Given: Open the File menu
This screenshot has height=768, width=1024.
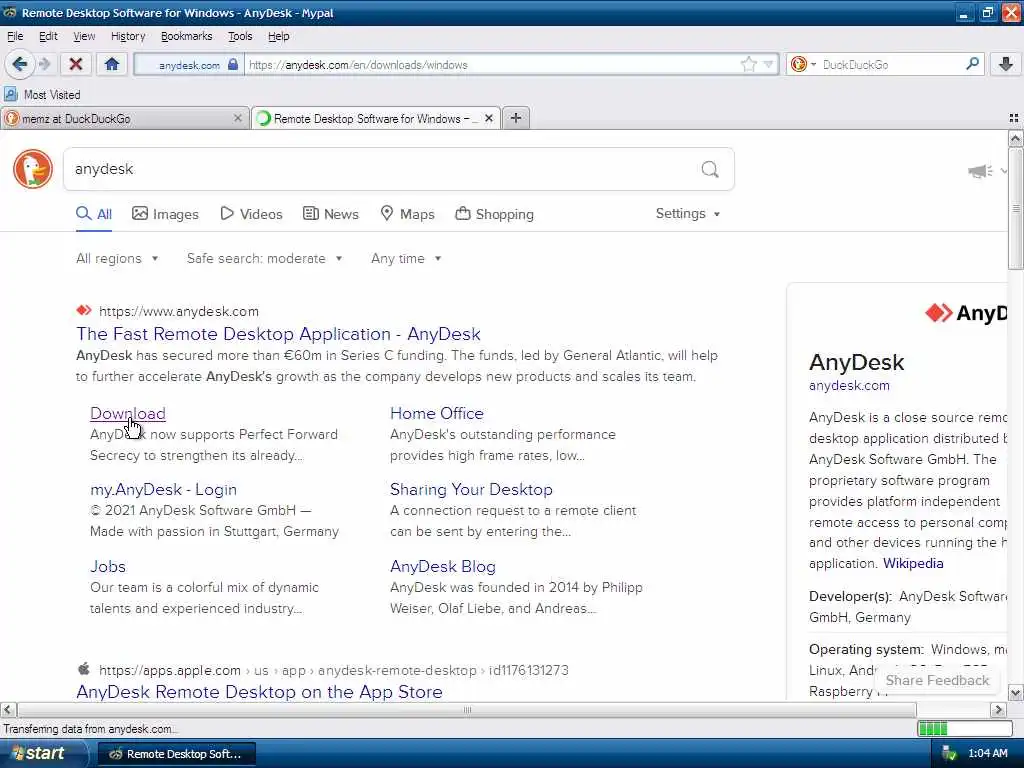Looking at the screenshot, I should point(15,37).
